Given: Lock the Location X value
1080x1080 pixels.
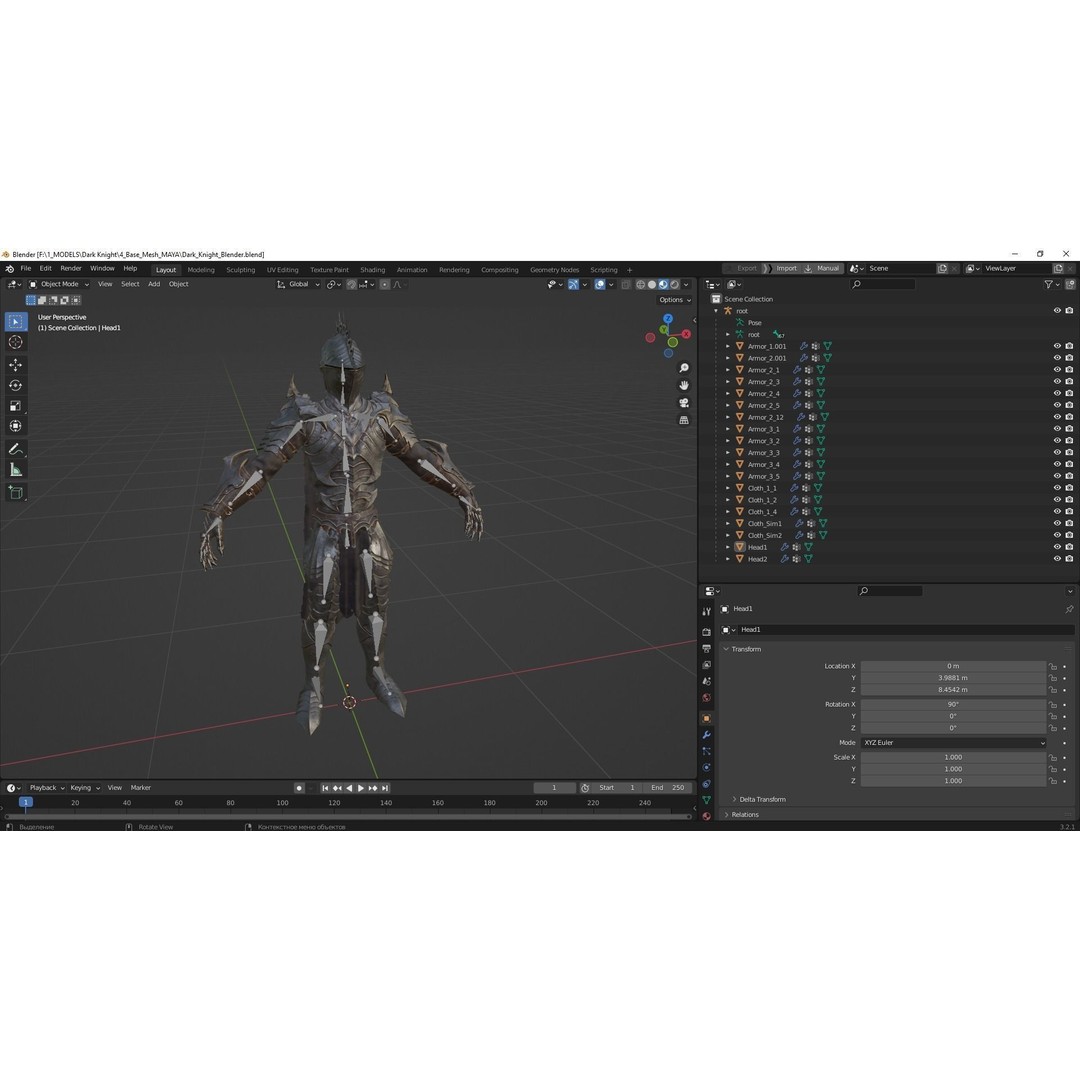Looking at the screenshot, I should tap(1052, 667).
